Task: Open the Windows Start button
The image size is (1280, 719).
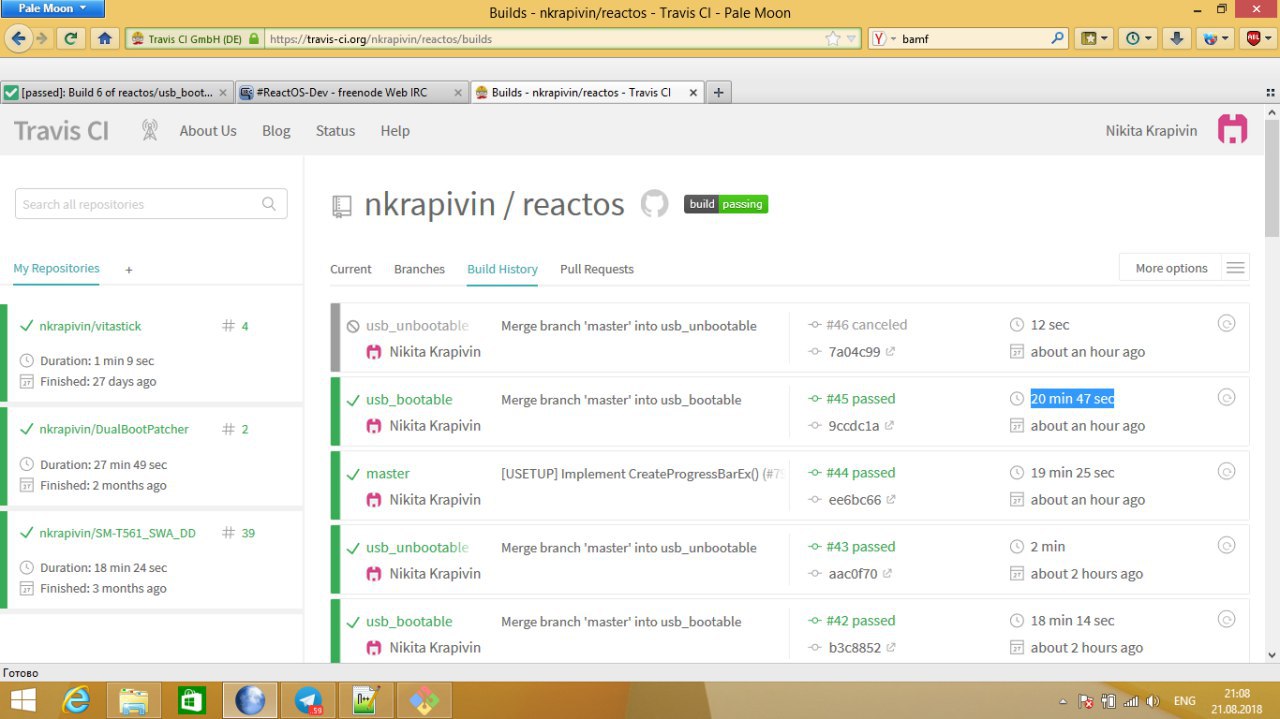Action: point(22,700)
